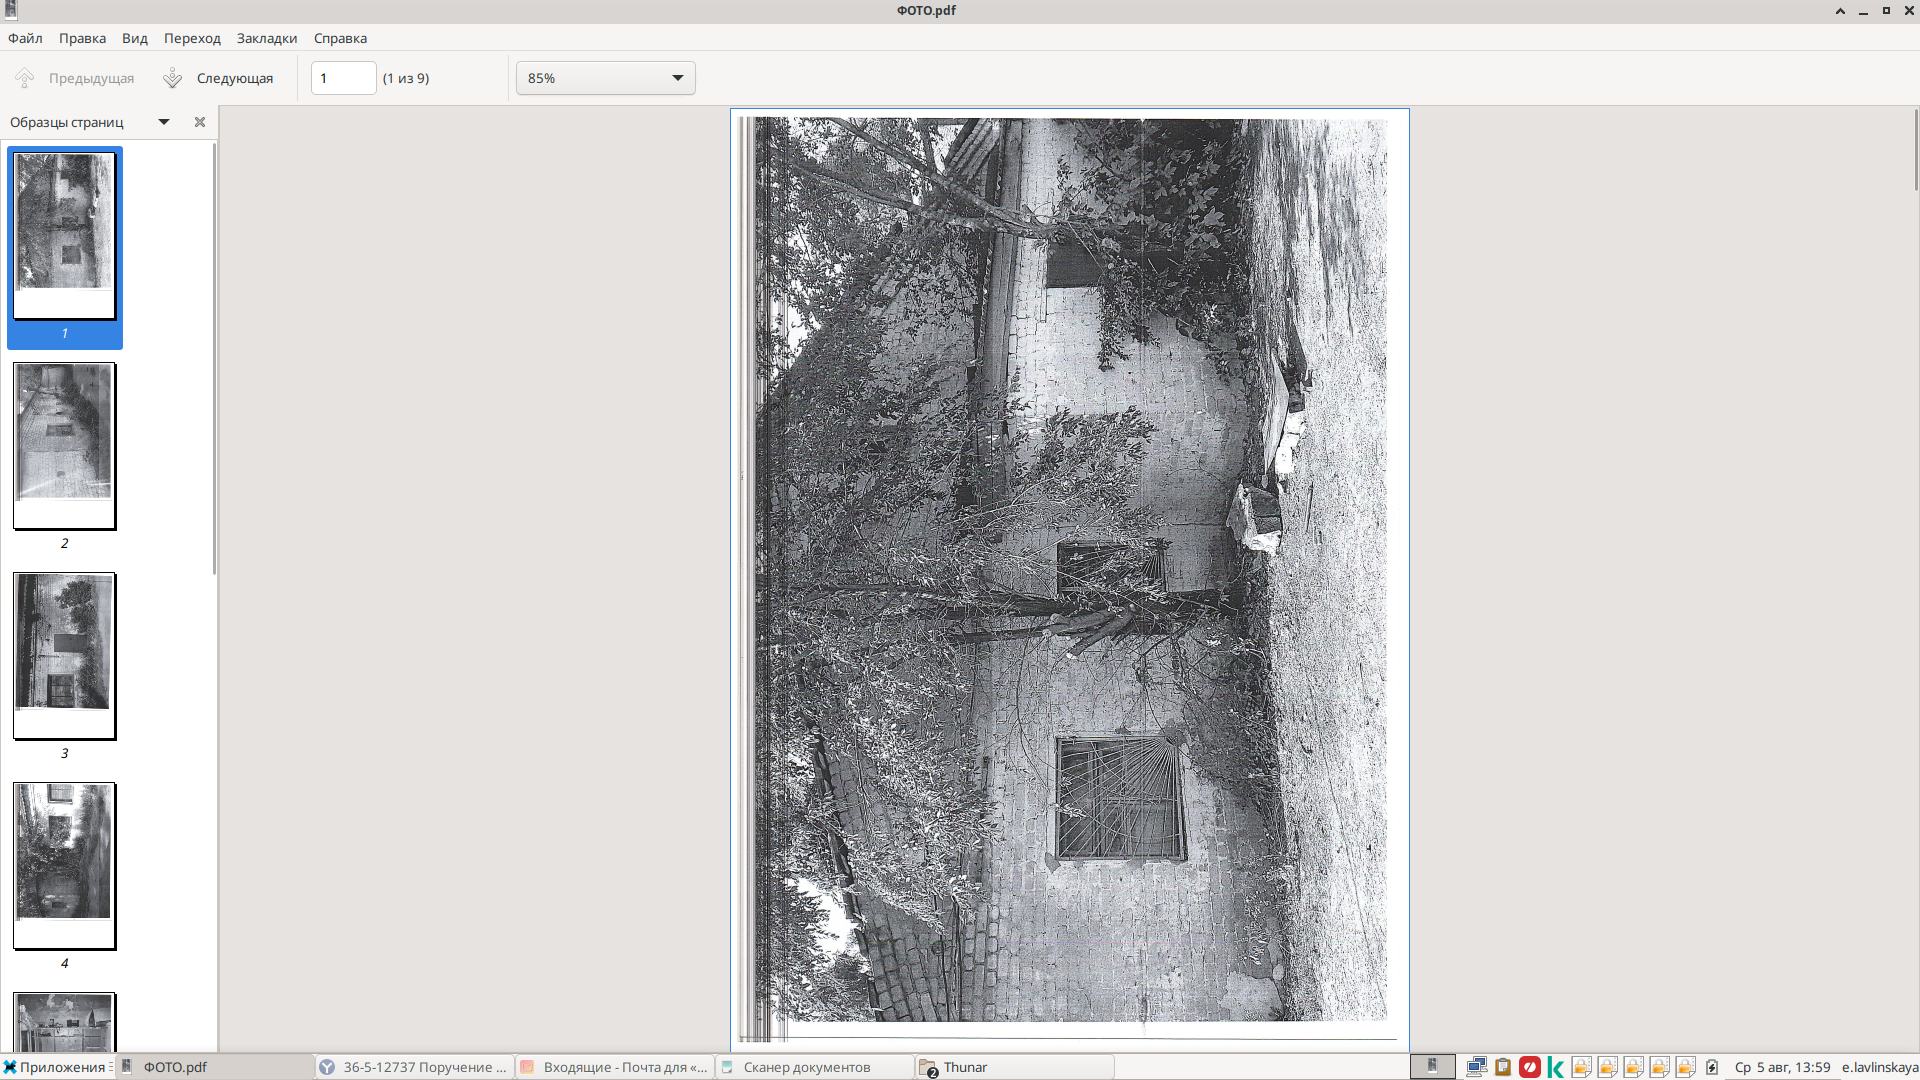Switch to Thunar taskbar window
The width and height of the screenshot is (1920, 1080).
1015,1067
